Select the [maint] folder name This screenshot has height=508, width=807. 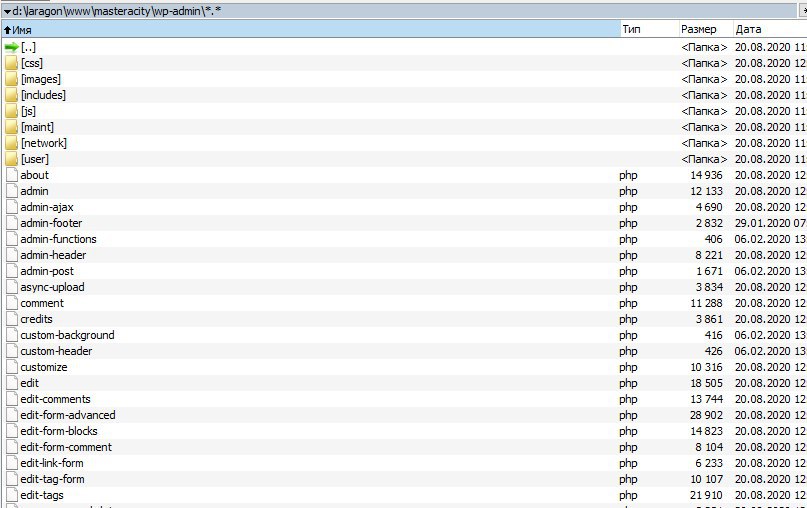(x=37, y=127)
